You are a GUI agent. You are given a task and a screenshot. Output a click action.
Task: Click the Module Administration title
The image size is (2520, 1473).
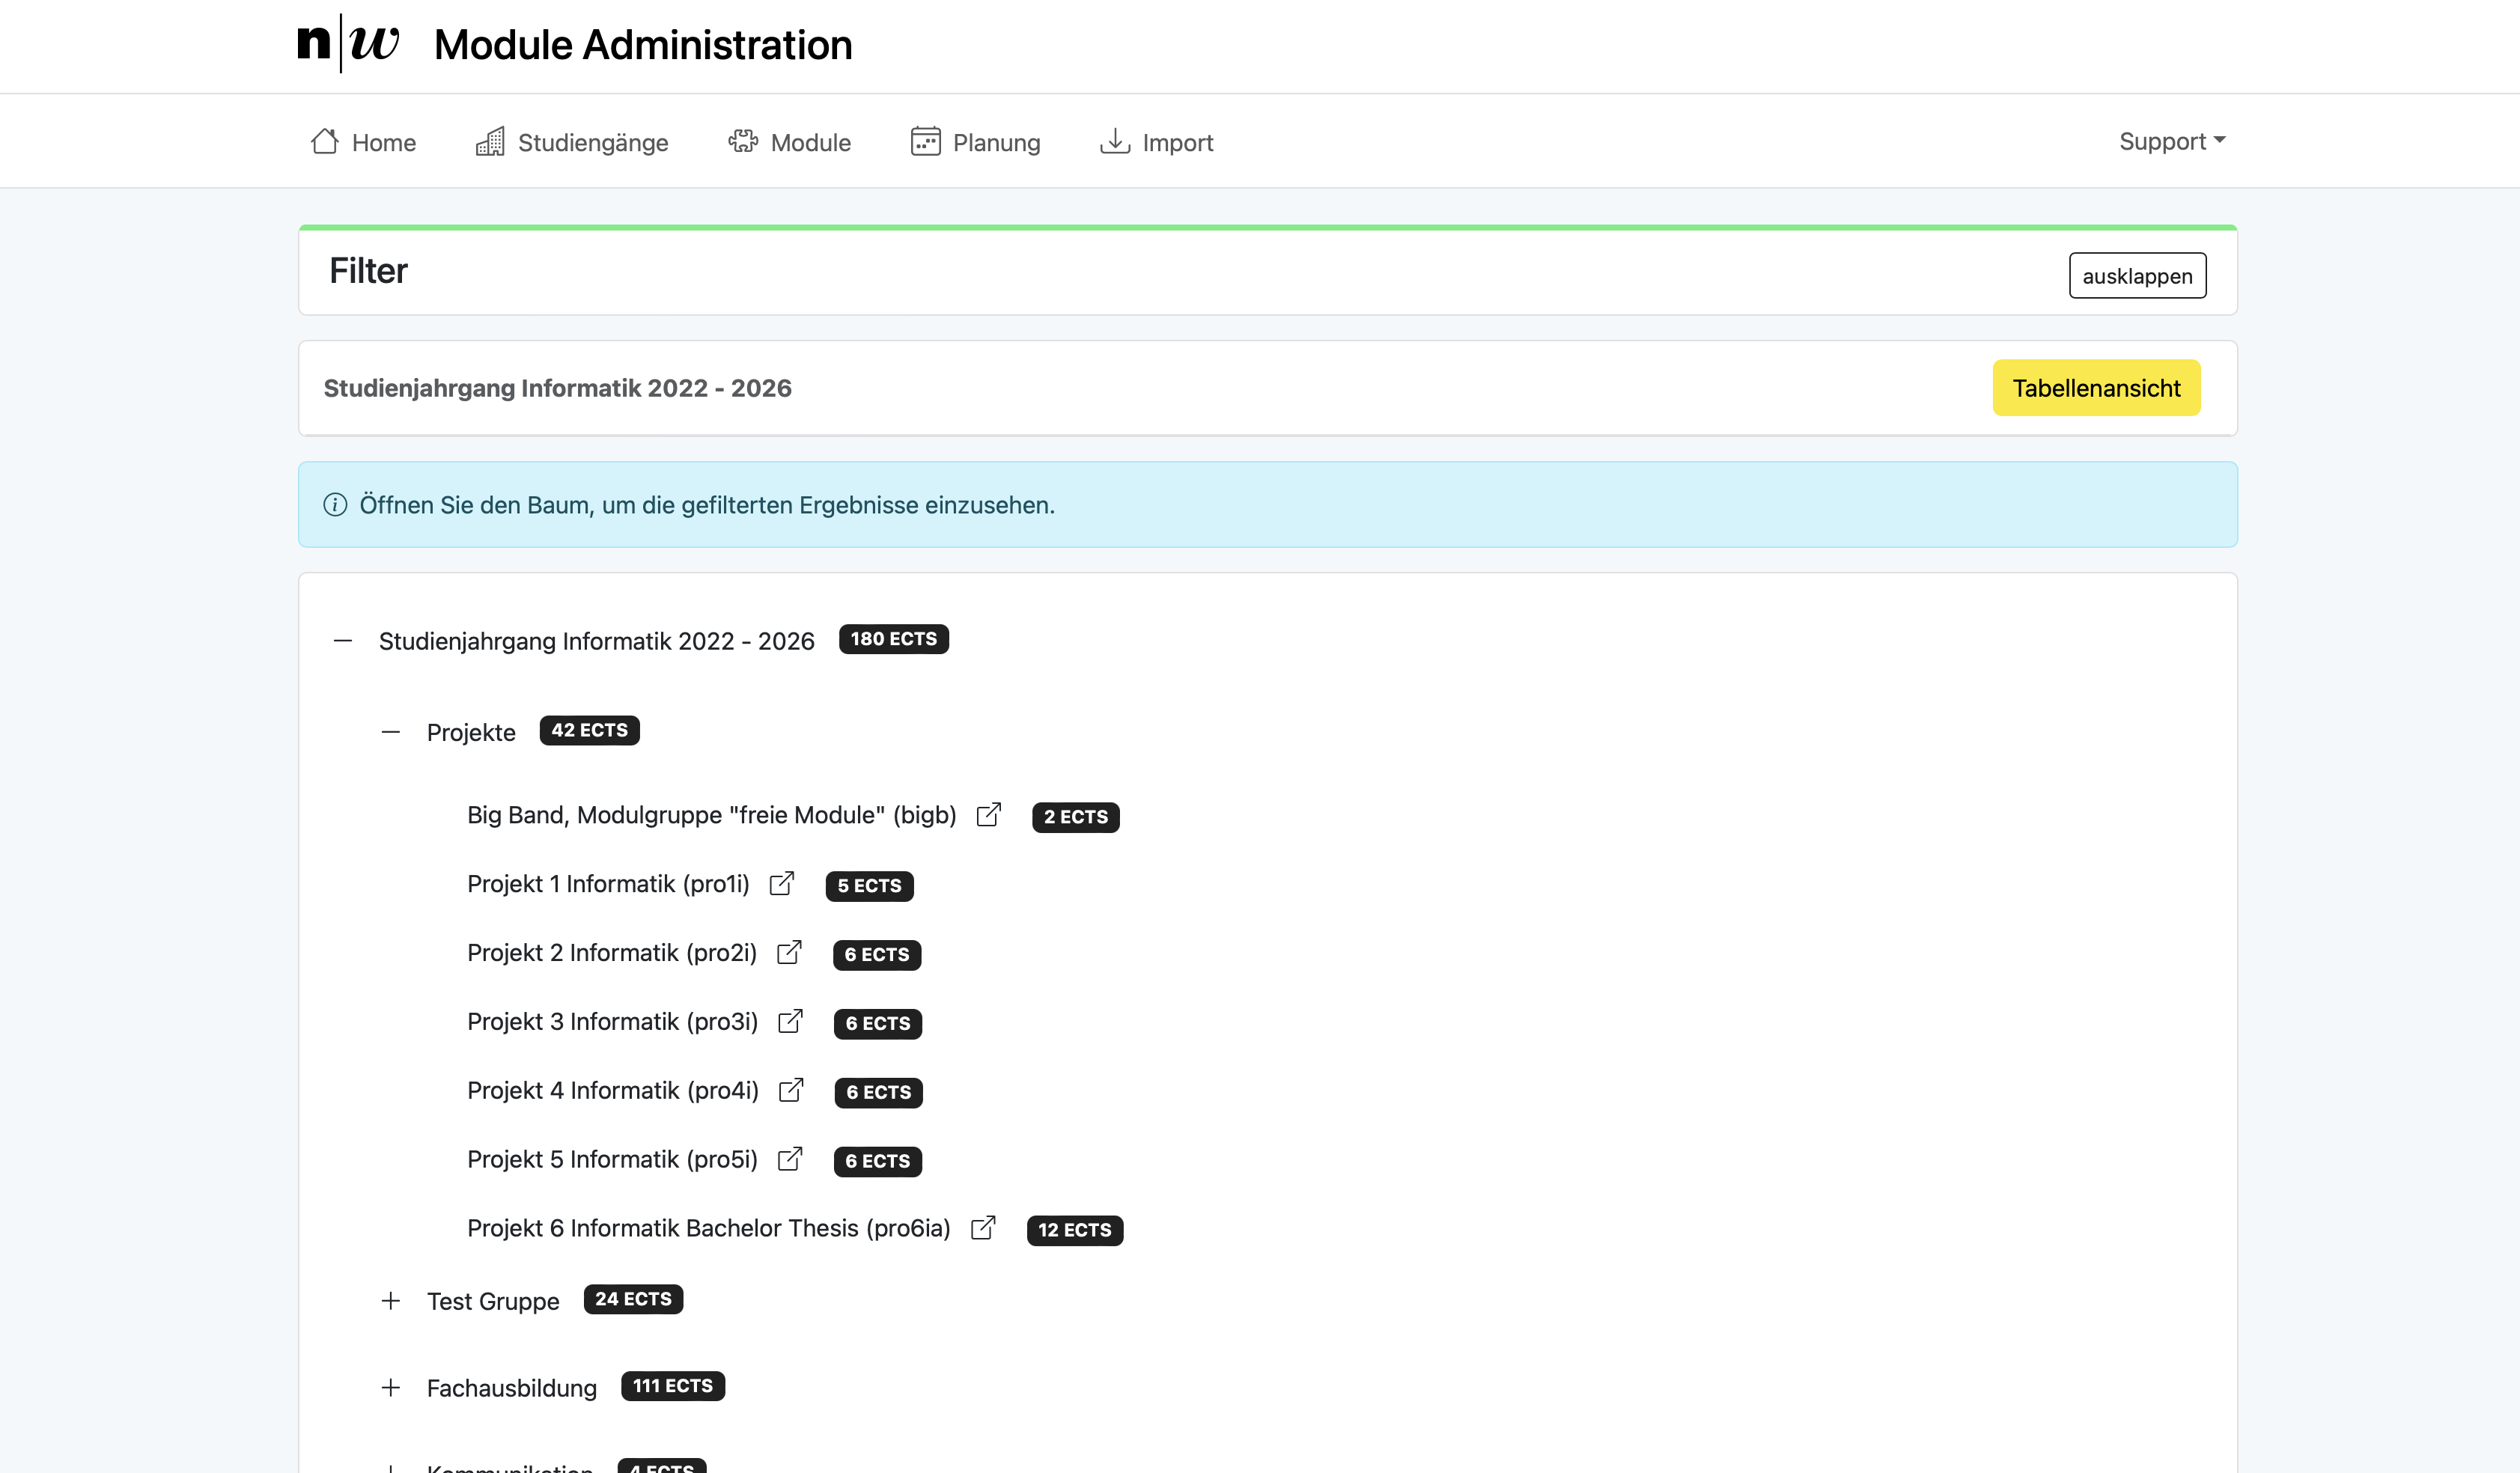[643, 45]
